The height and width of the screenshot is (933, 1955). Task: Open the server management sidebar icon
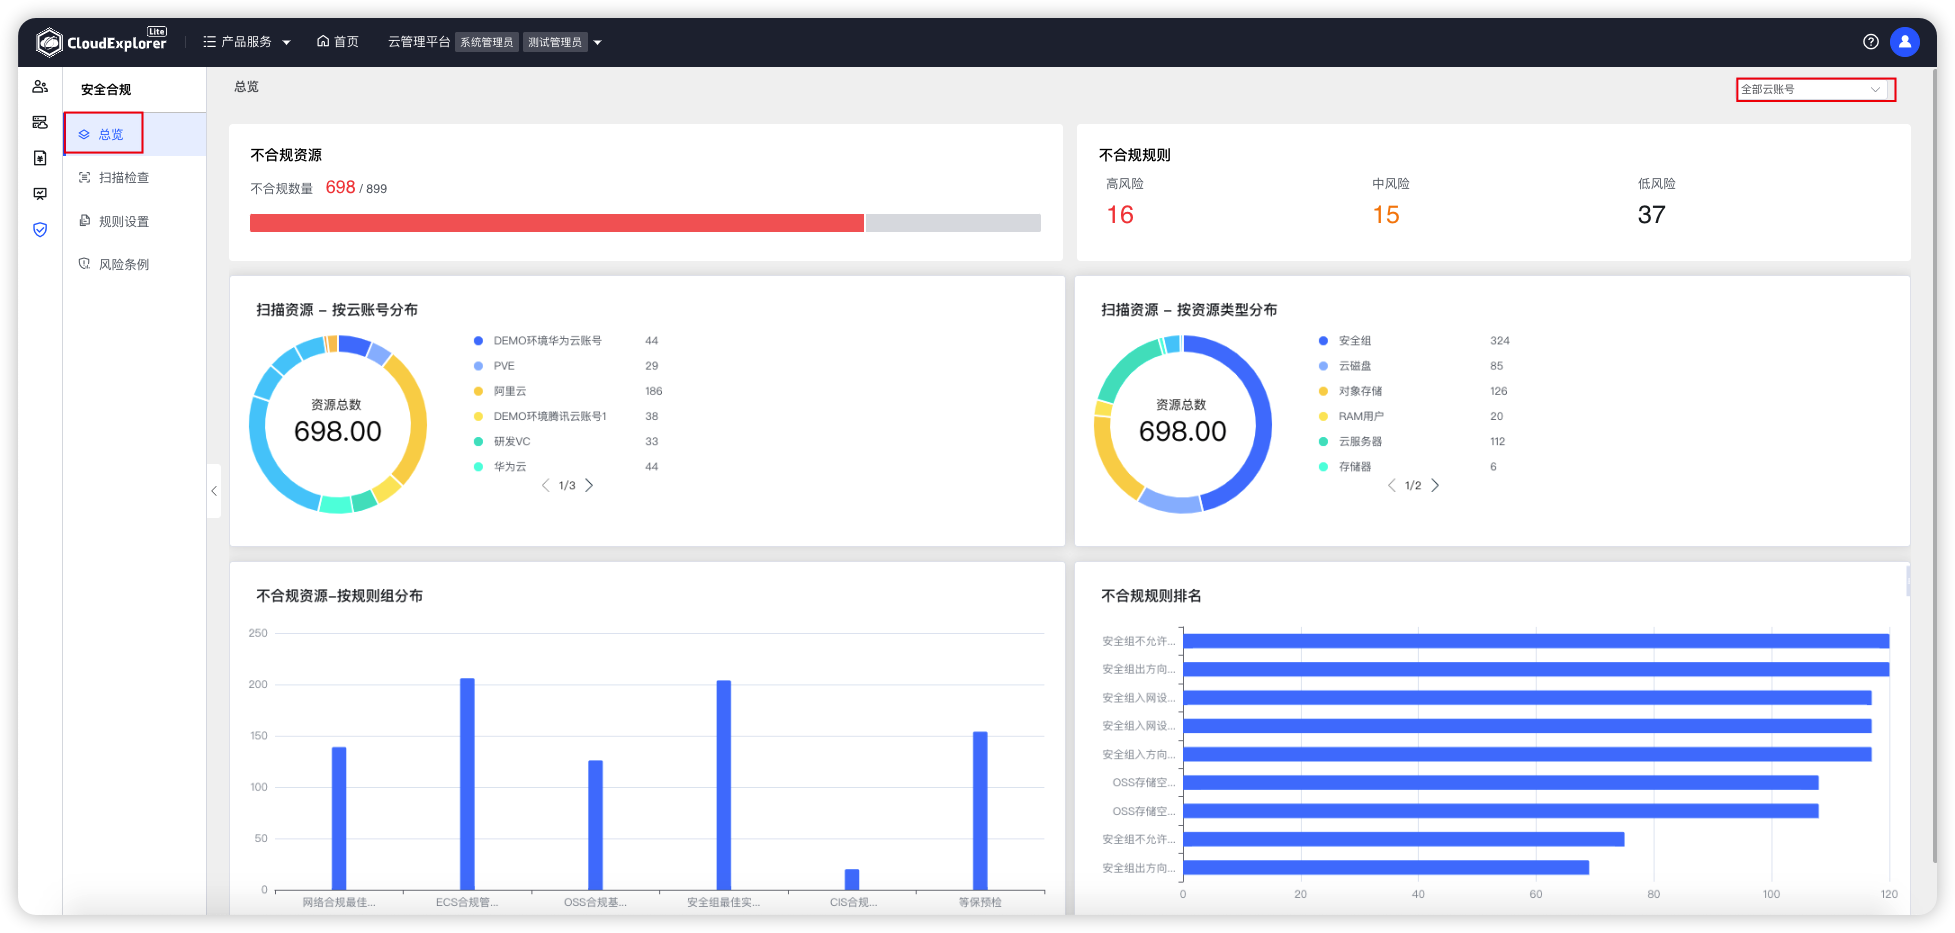pyautogui.click(x=40, y=122)
